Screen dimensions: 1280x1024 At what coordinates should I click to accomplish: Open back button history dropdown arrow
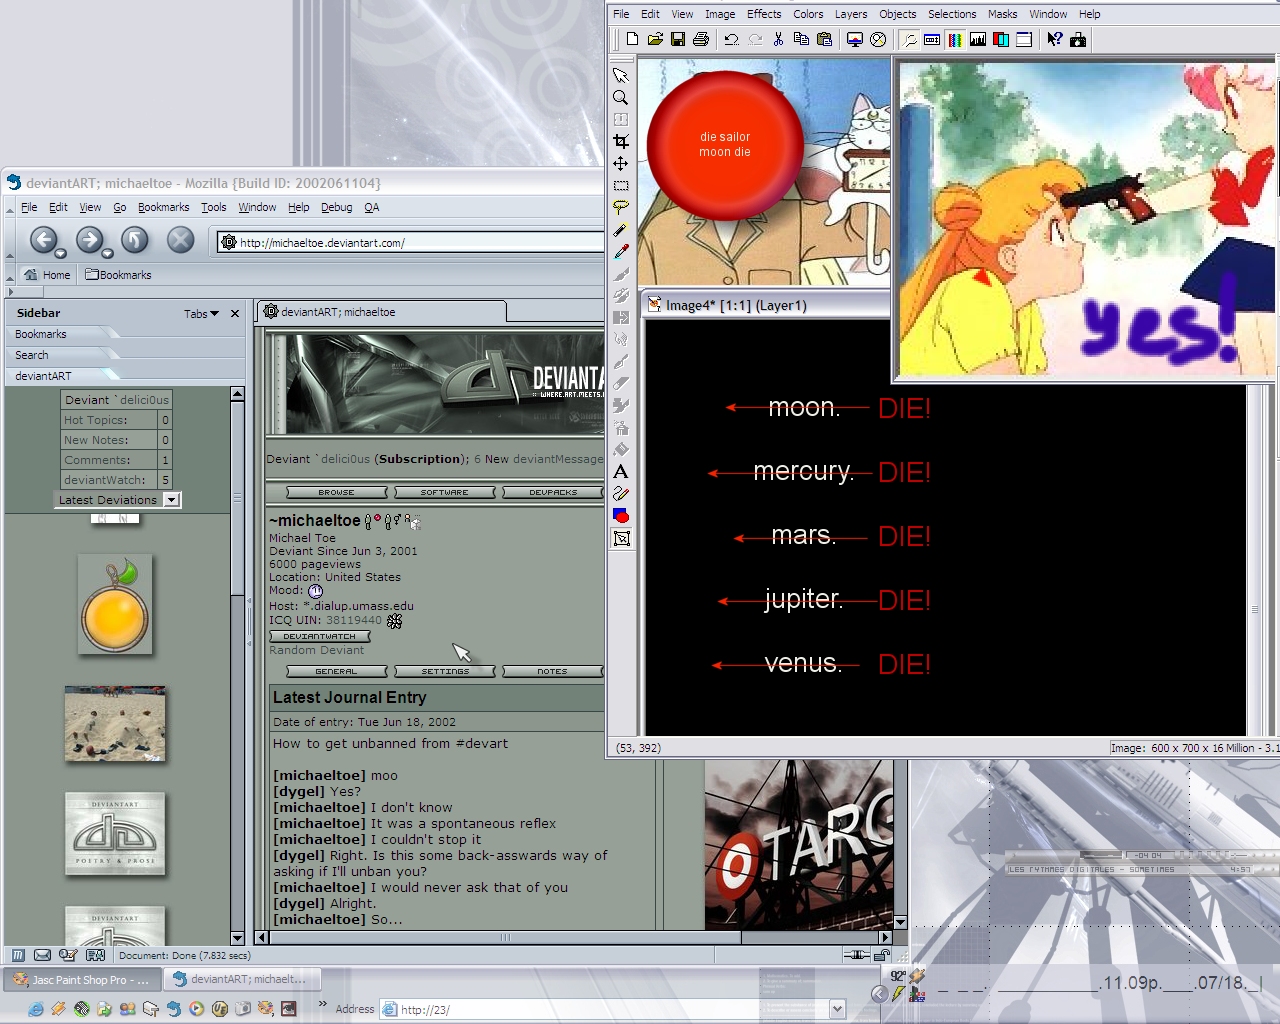pos(61,253)
